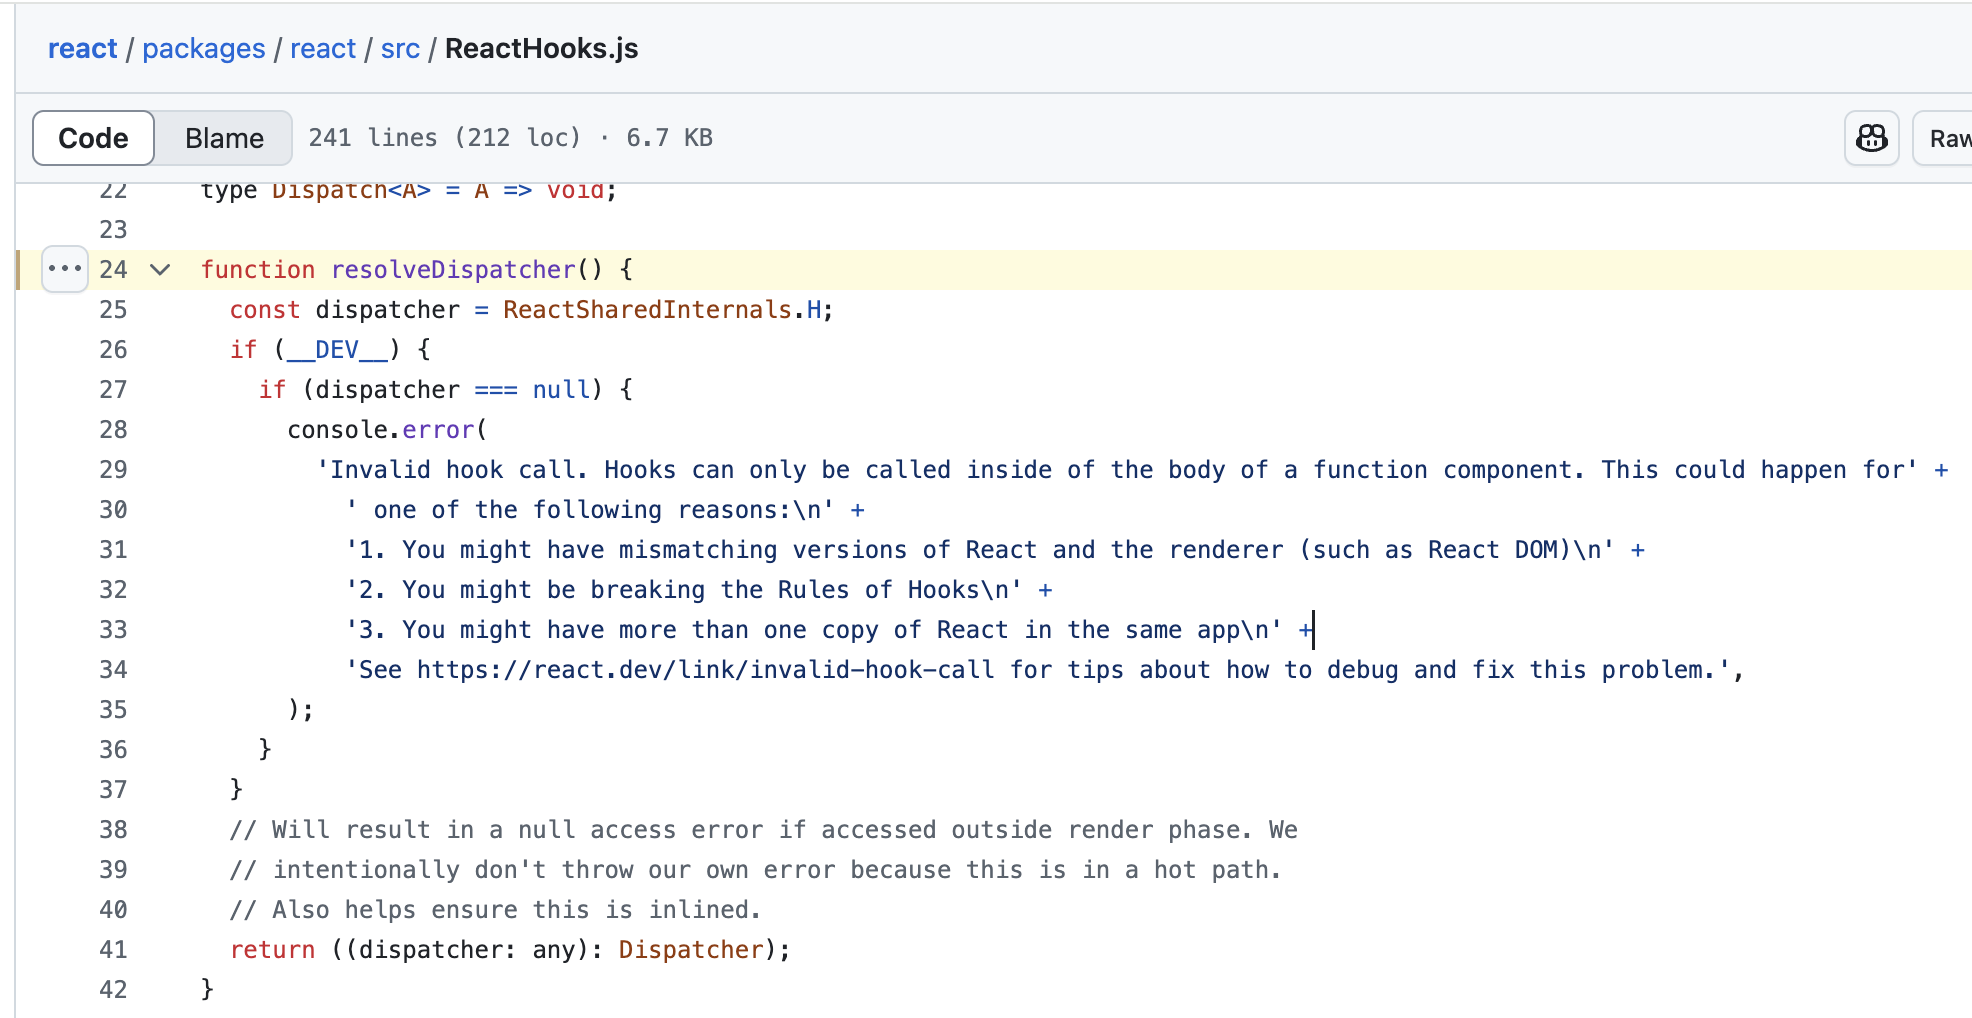Click the resolveDispatcher function name
This screenshot has width=1972, height=1018.
click(x=453, y=270)
